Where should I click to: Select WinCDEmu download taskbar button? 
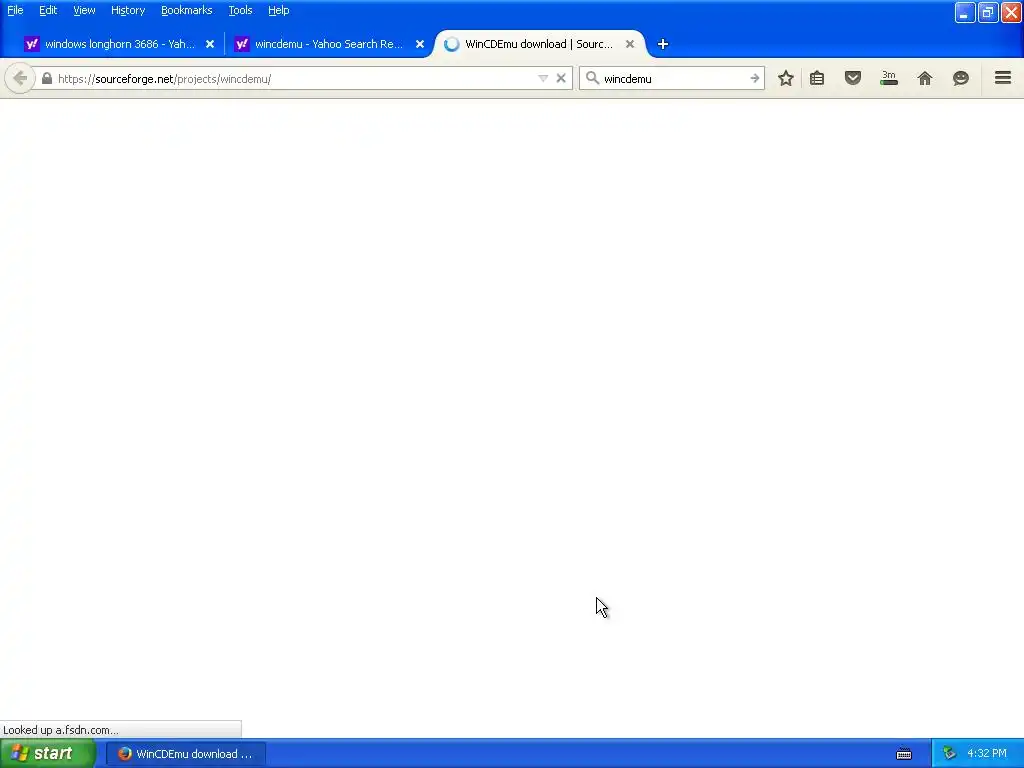click(x=186, y=754)
